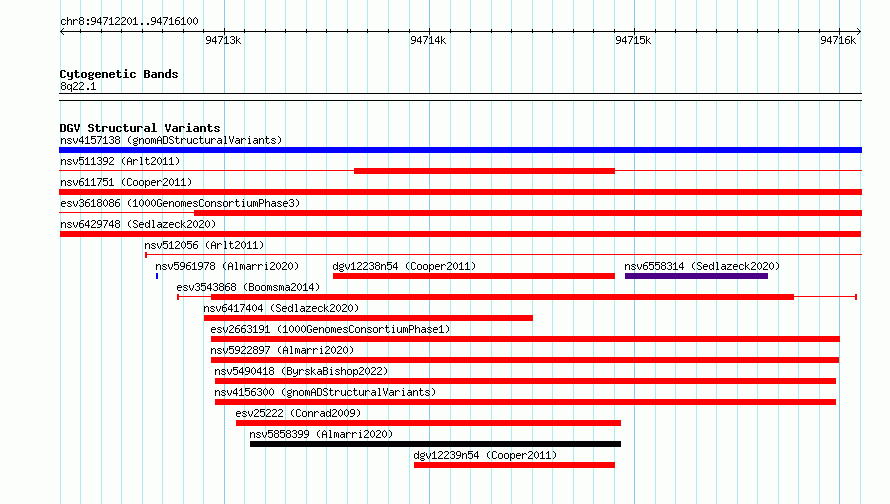Open variant nsv5490418 (ByrskaBishop2022) label
Image resolution: width=890 pixels, height=504 pixels.
[301, 371]
